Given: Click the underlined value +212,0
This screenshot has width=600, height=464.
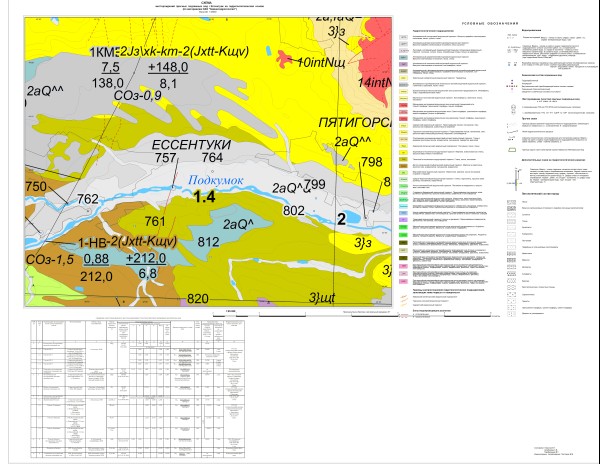Looking at the screenshot, I should pyautogui.click(x=146, y=258).
